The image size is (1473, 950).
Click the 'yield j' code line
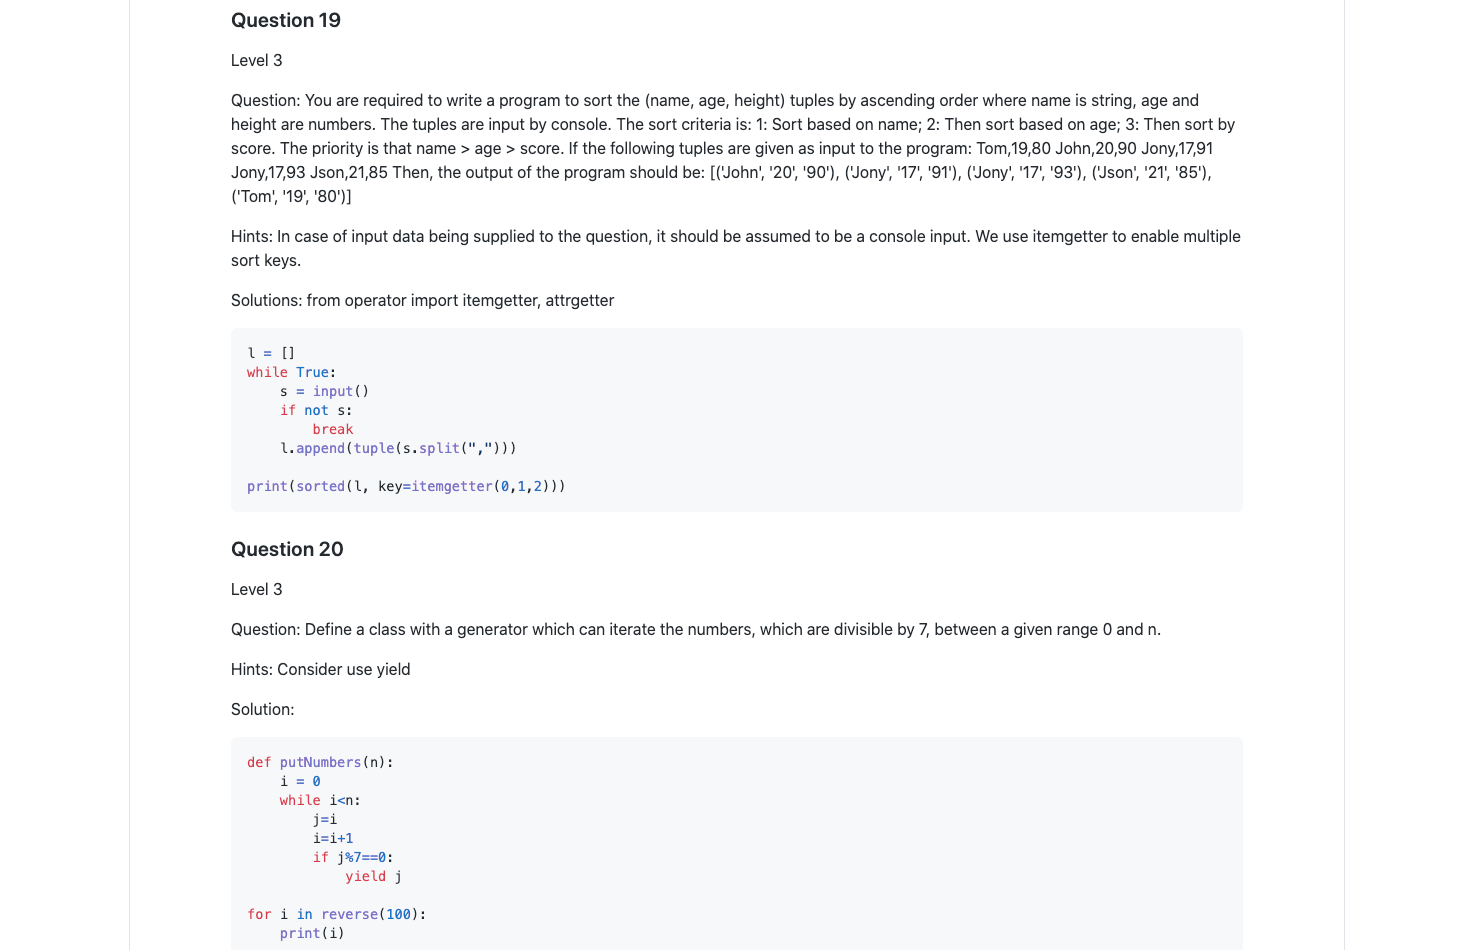(x=374, y=876)
